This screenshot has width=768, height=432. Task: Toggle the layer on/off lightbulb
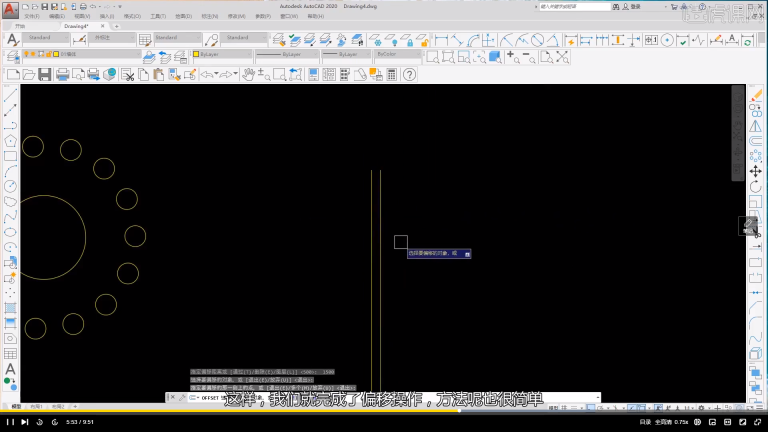26,54
